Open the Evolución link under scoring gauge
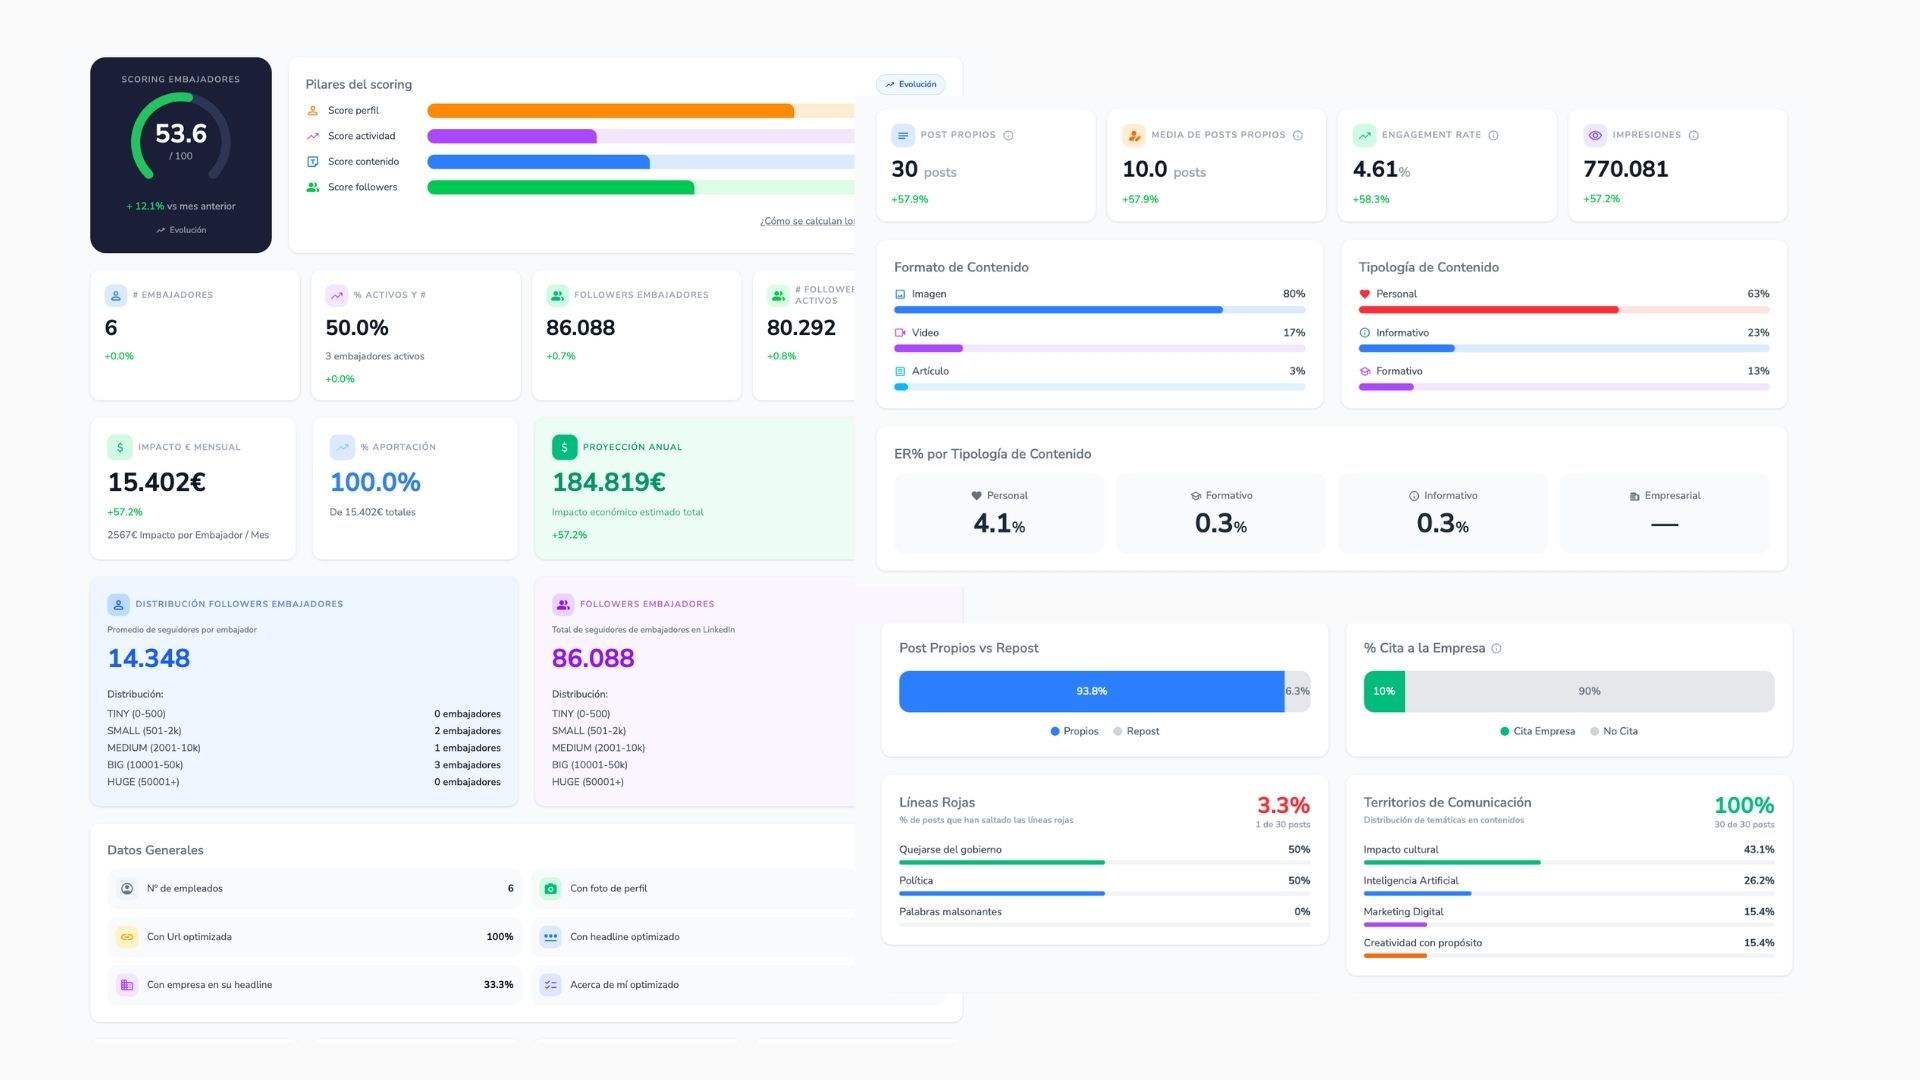Viewport: 1920px width, 1080px height. pyautogui.click(x=181, y=230)
